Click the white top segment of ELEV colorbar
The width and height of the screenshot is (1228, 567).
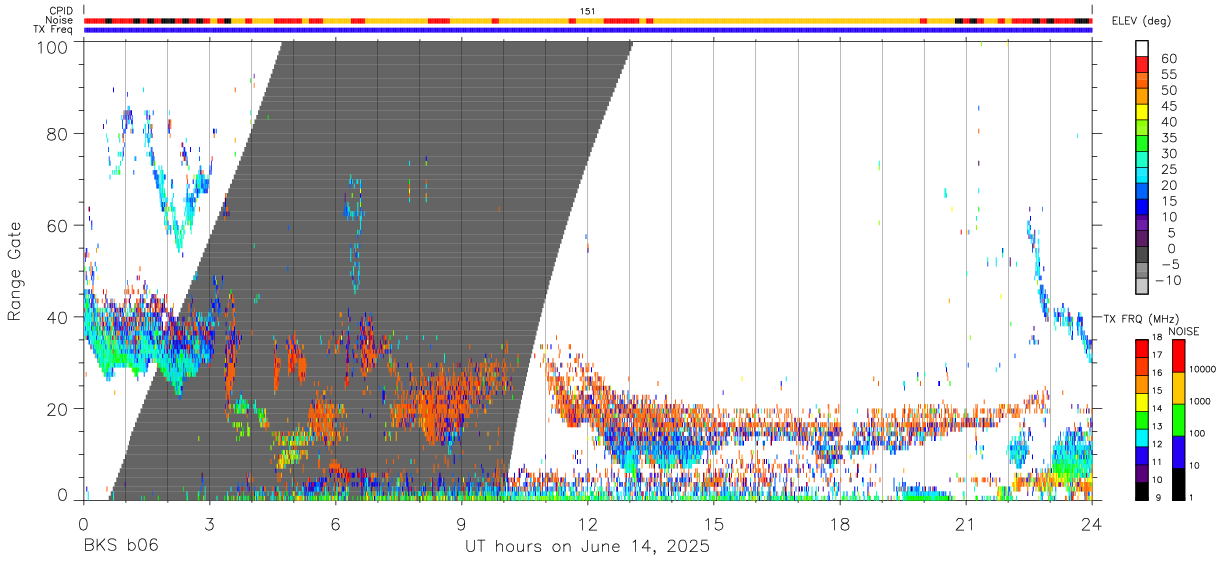(1142, 49)
